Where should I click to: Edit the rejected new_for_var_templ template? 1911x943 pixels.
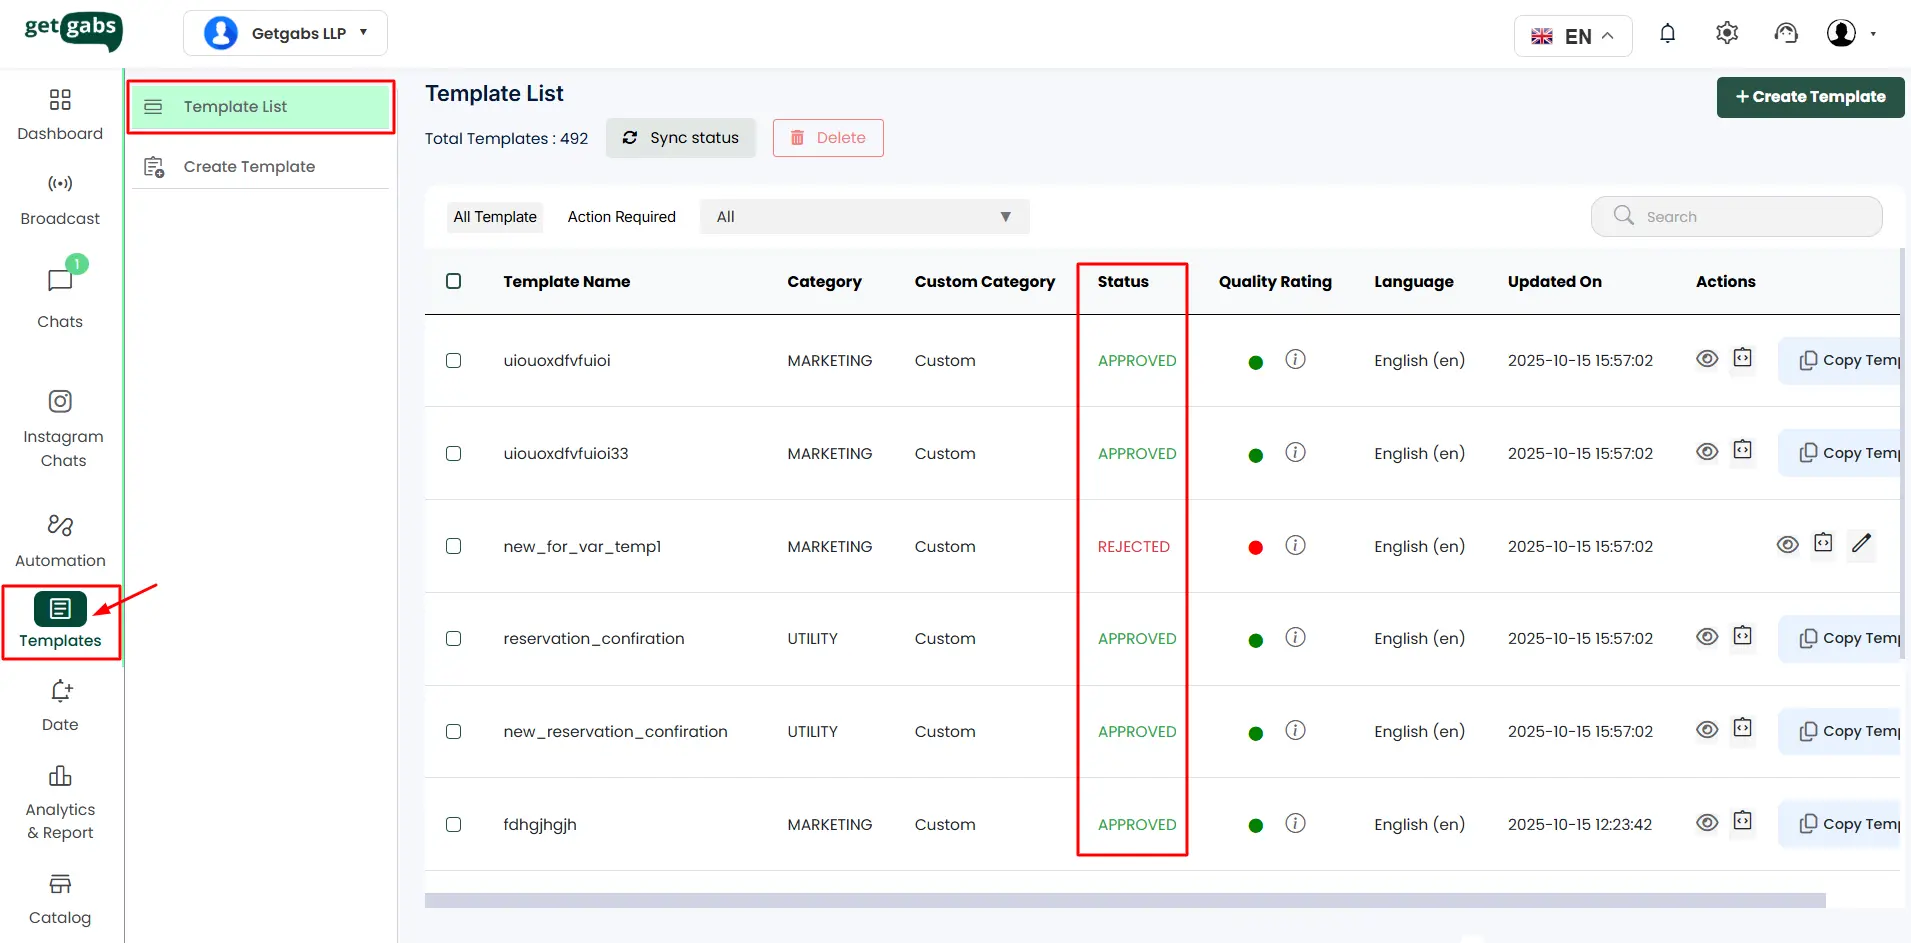click(x=1860, y=544)
